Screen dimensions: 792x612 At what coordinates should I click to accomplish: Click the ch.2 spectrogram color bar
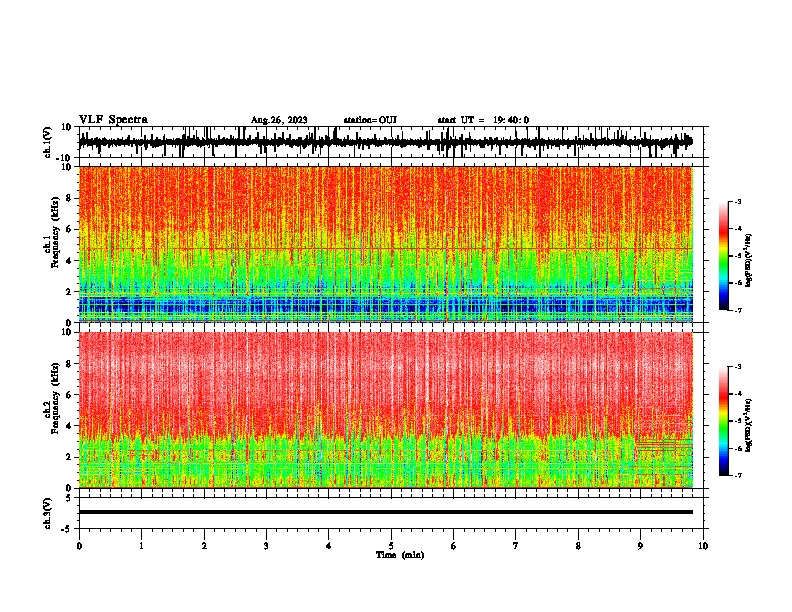[723, 421]
